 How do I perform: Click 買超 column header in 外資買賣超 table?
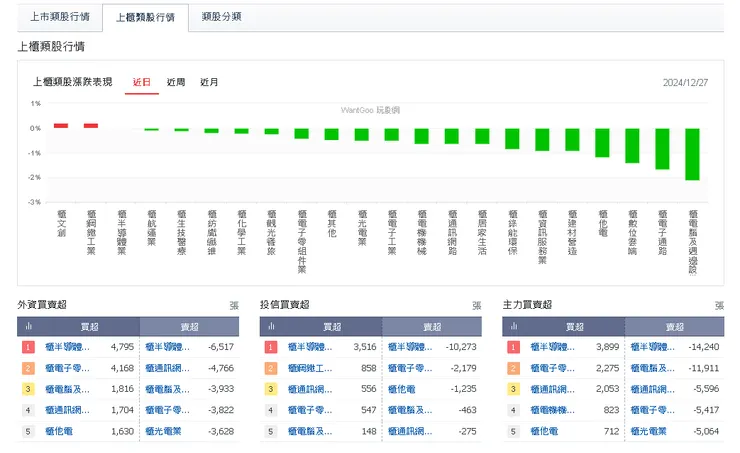click(89, 327)
